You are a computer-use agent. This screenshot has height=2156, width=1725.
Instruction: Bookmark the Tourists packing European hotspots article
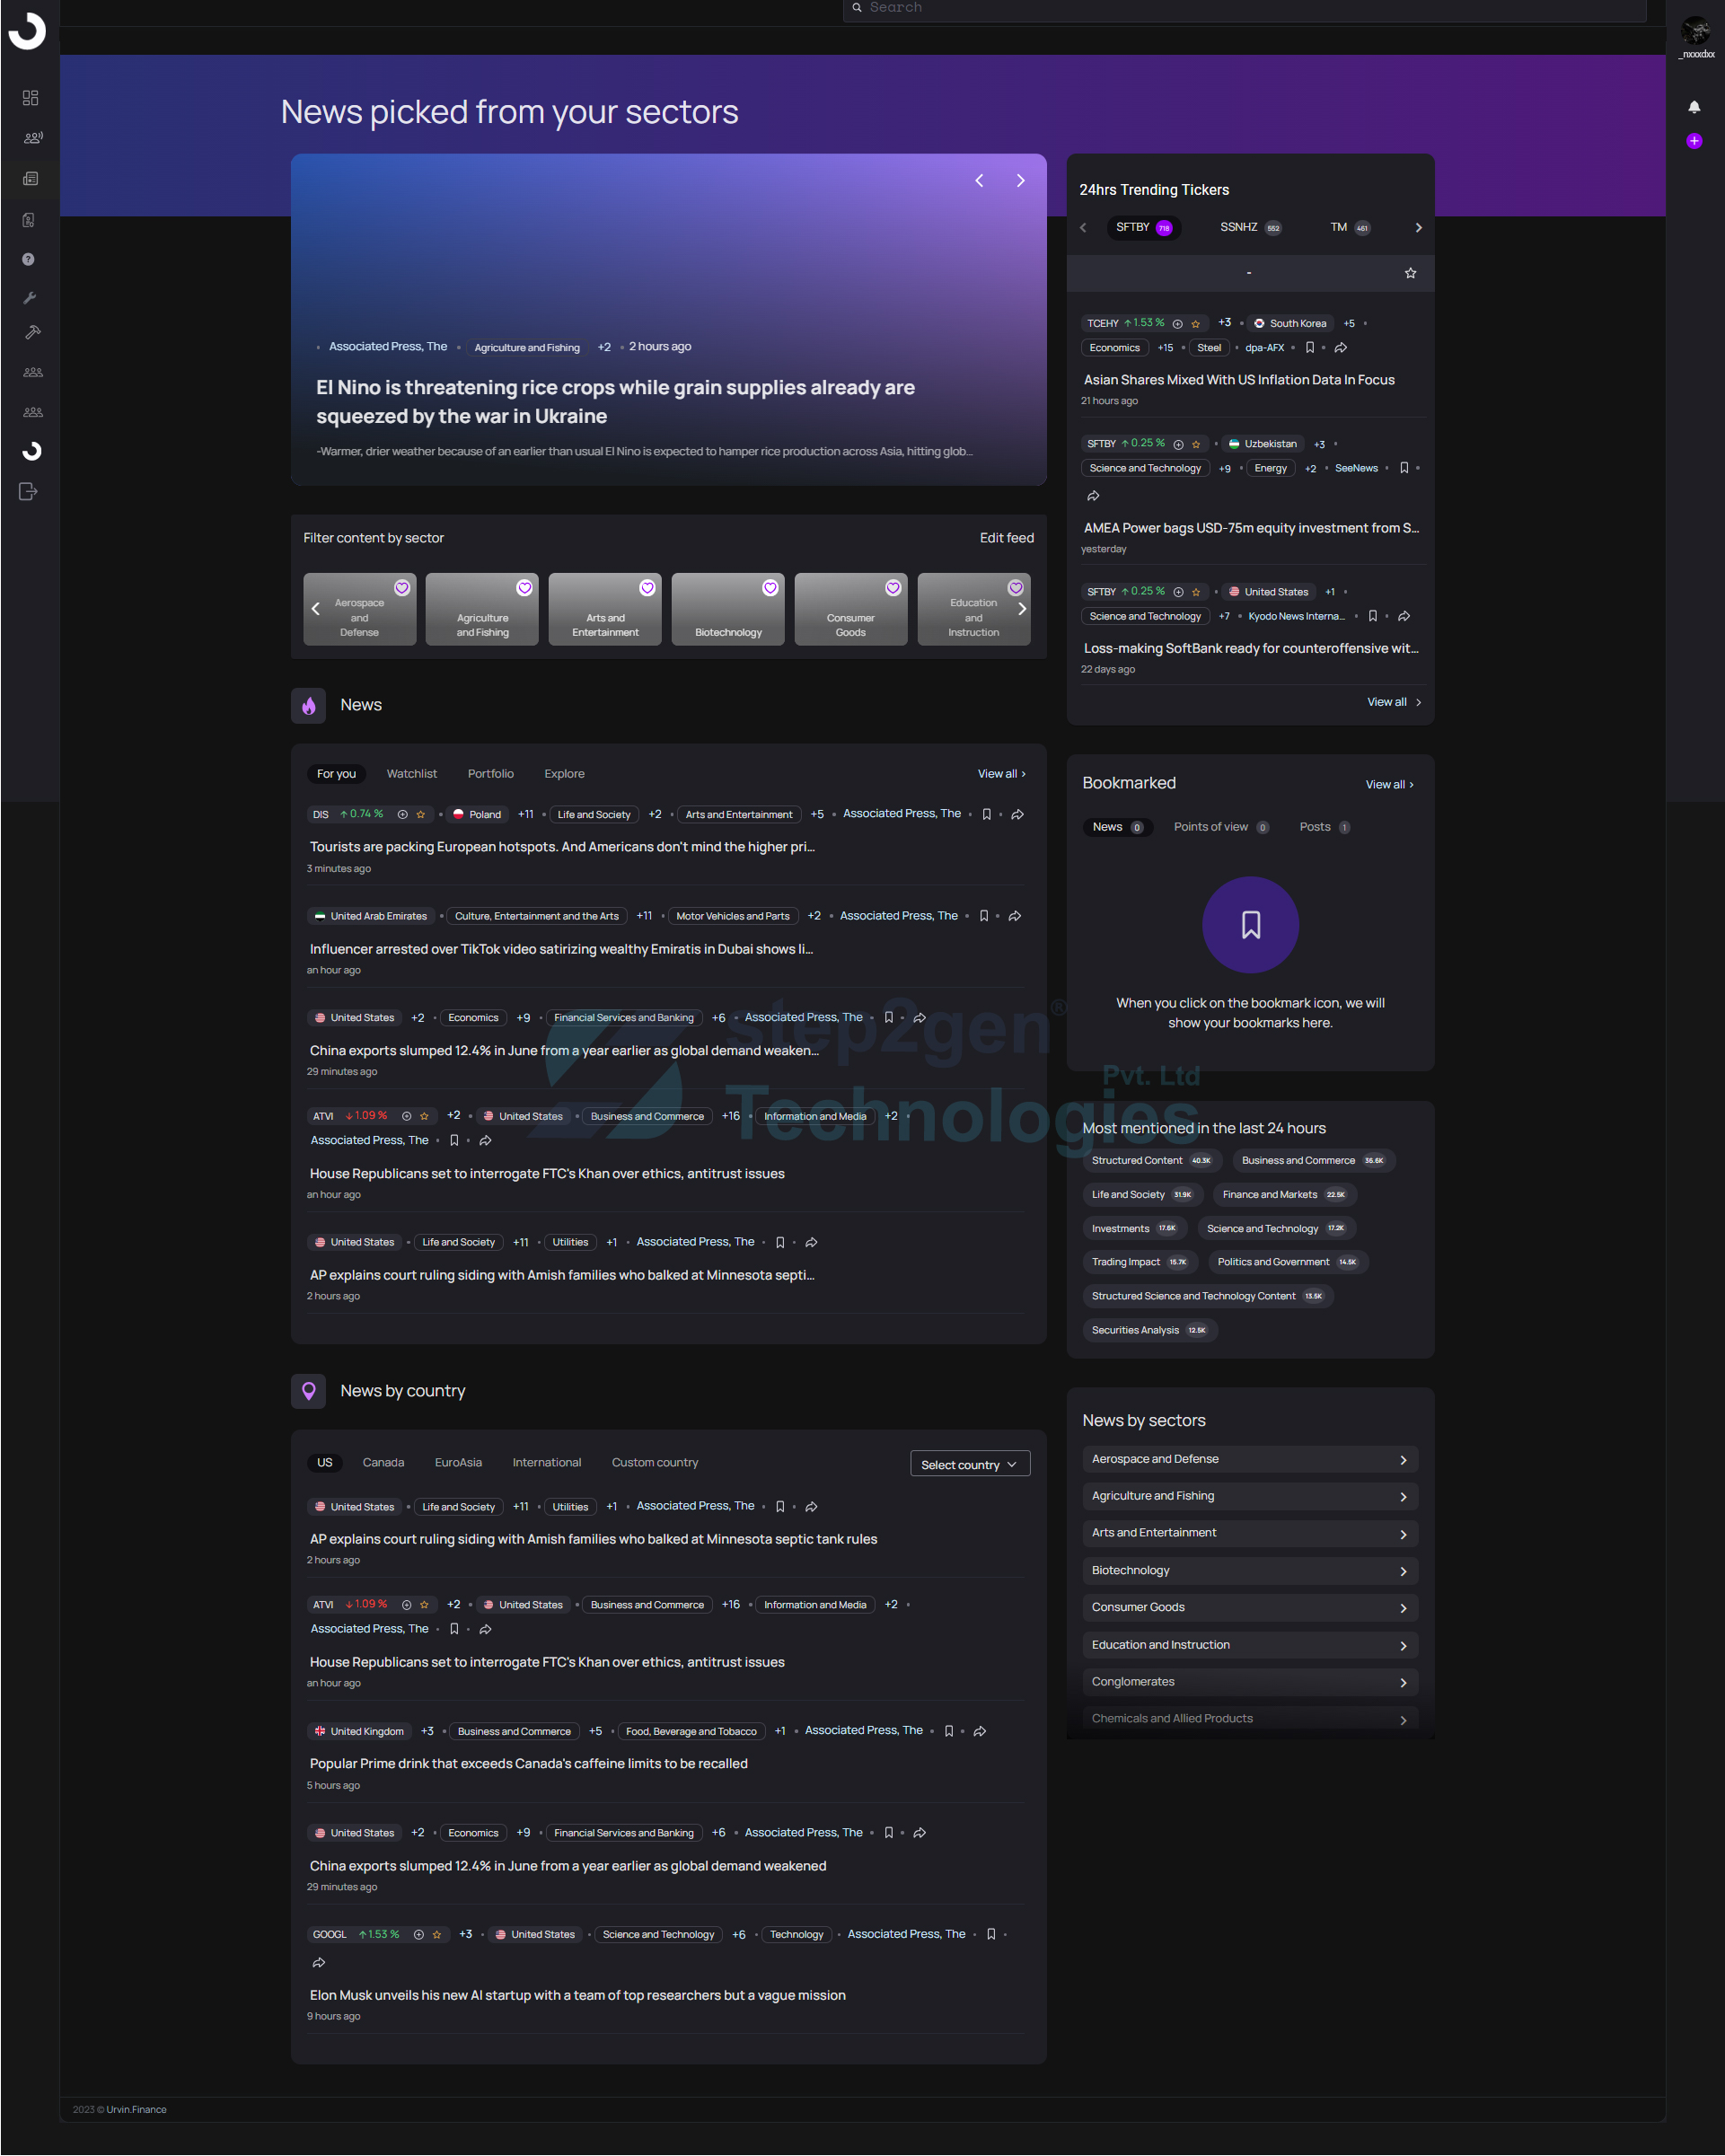[987, 814]
